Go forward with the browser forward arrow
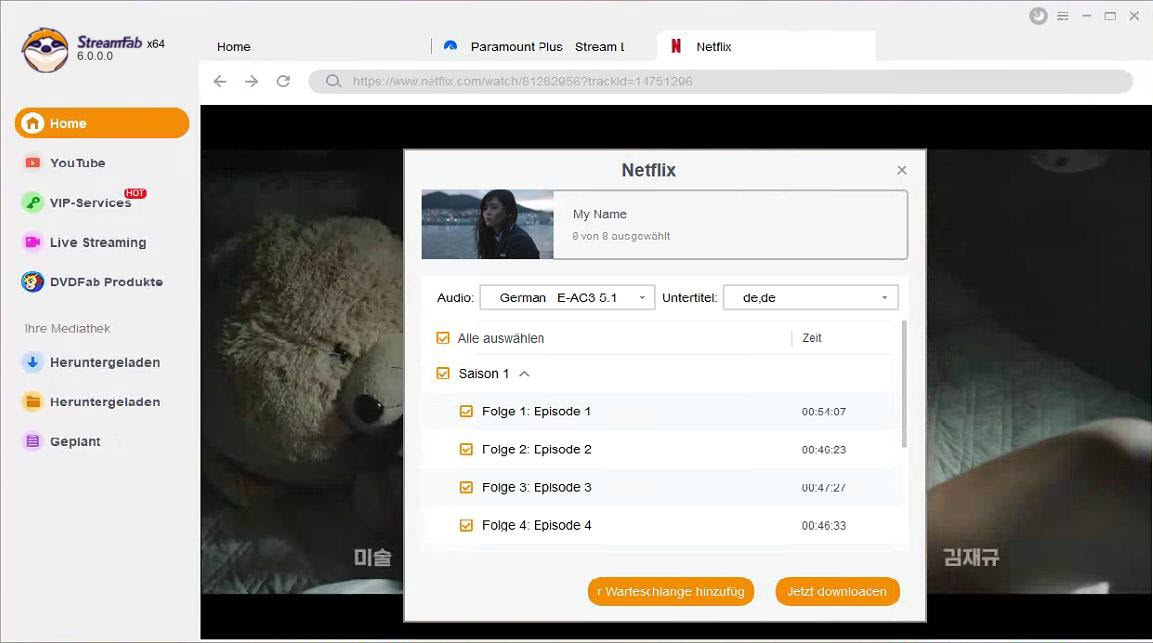 pyautogui.click(x=251, y=81)
